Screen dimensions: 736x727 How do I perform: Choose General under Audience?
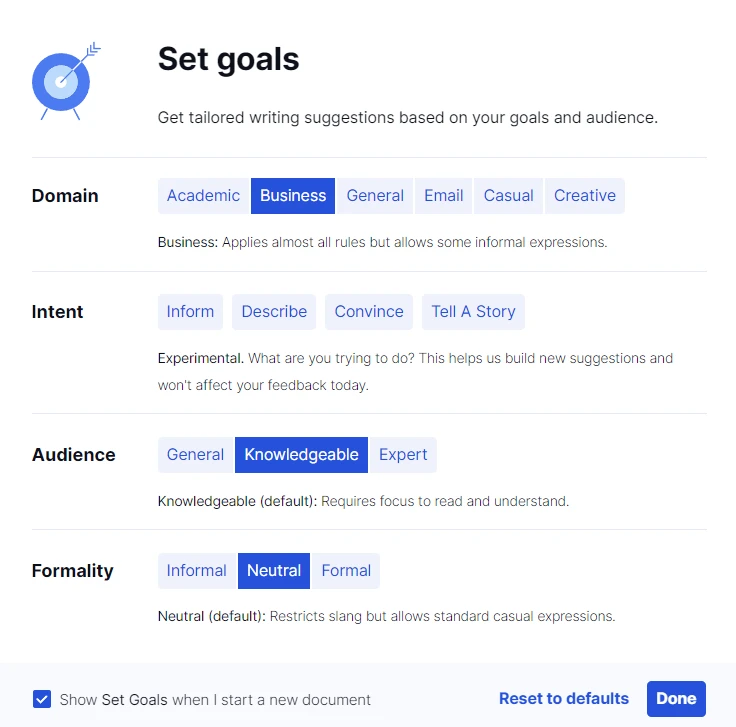(195, 455)
